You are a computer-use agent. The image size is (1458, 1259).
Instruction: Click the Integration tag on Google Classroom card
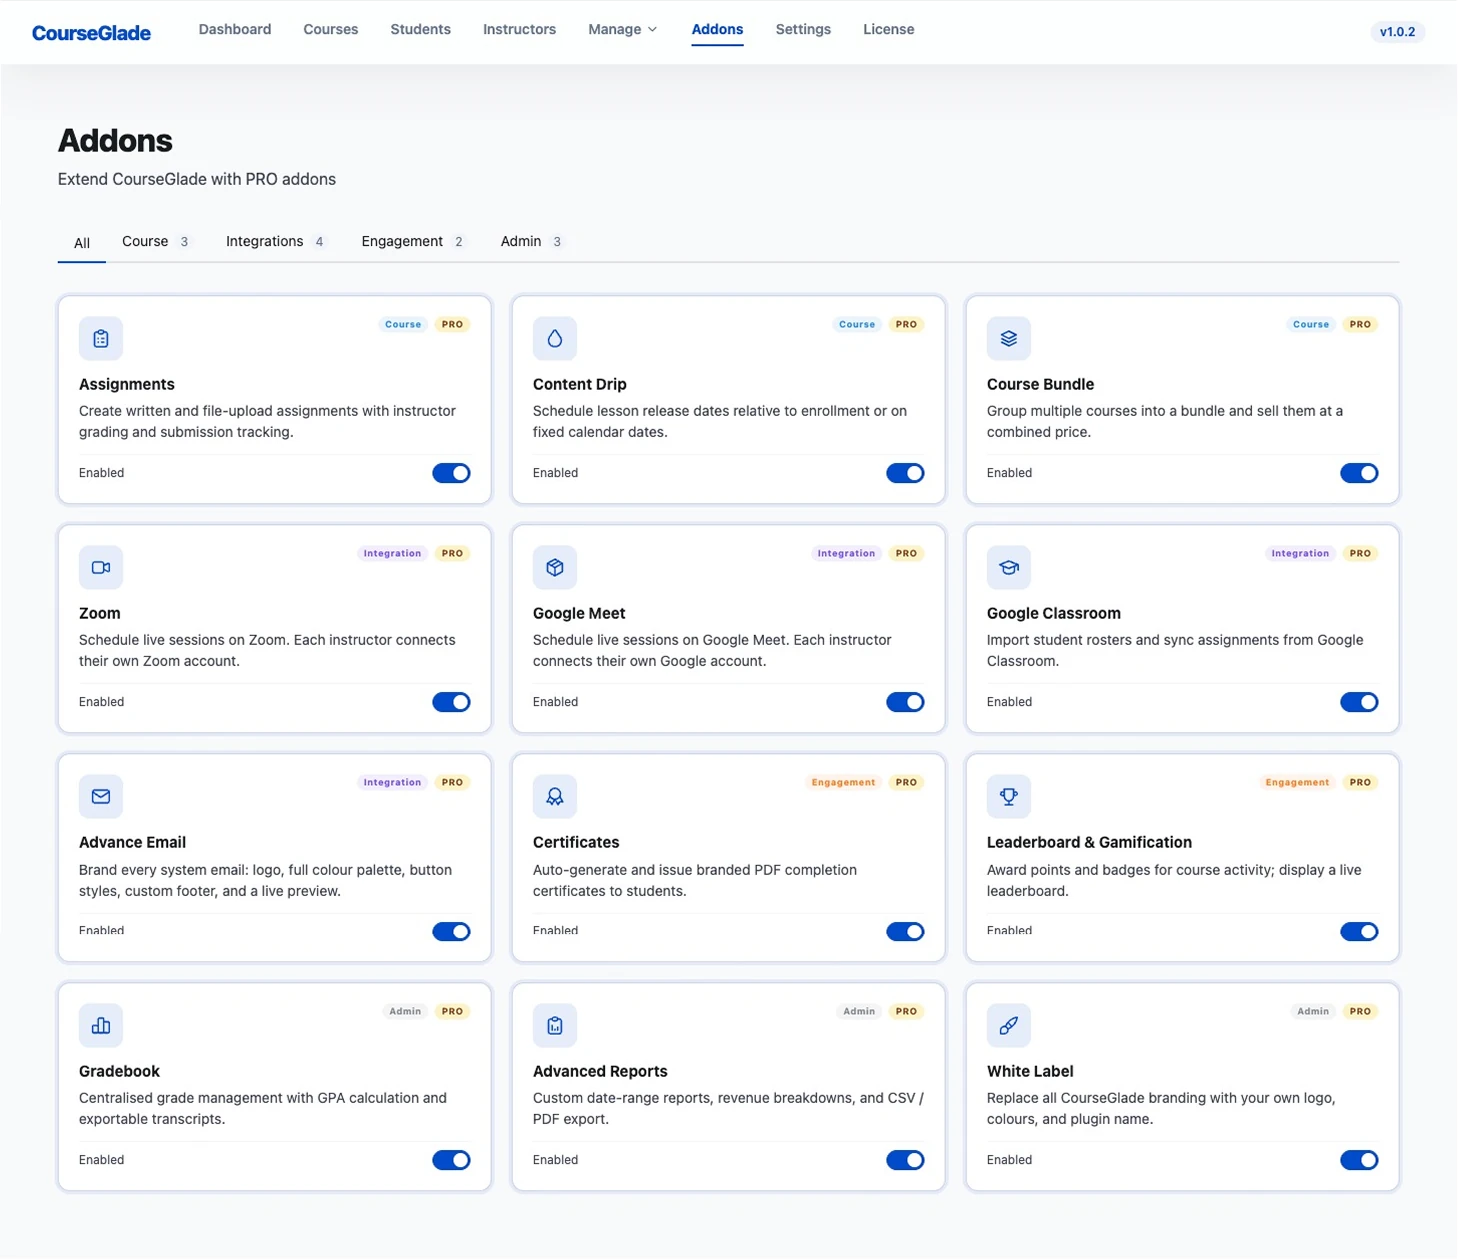coord(1300,553)
